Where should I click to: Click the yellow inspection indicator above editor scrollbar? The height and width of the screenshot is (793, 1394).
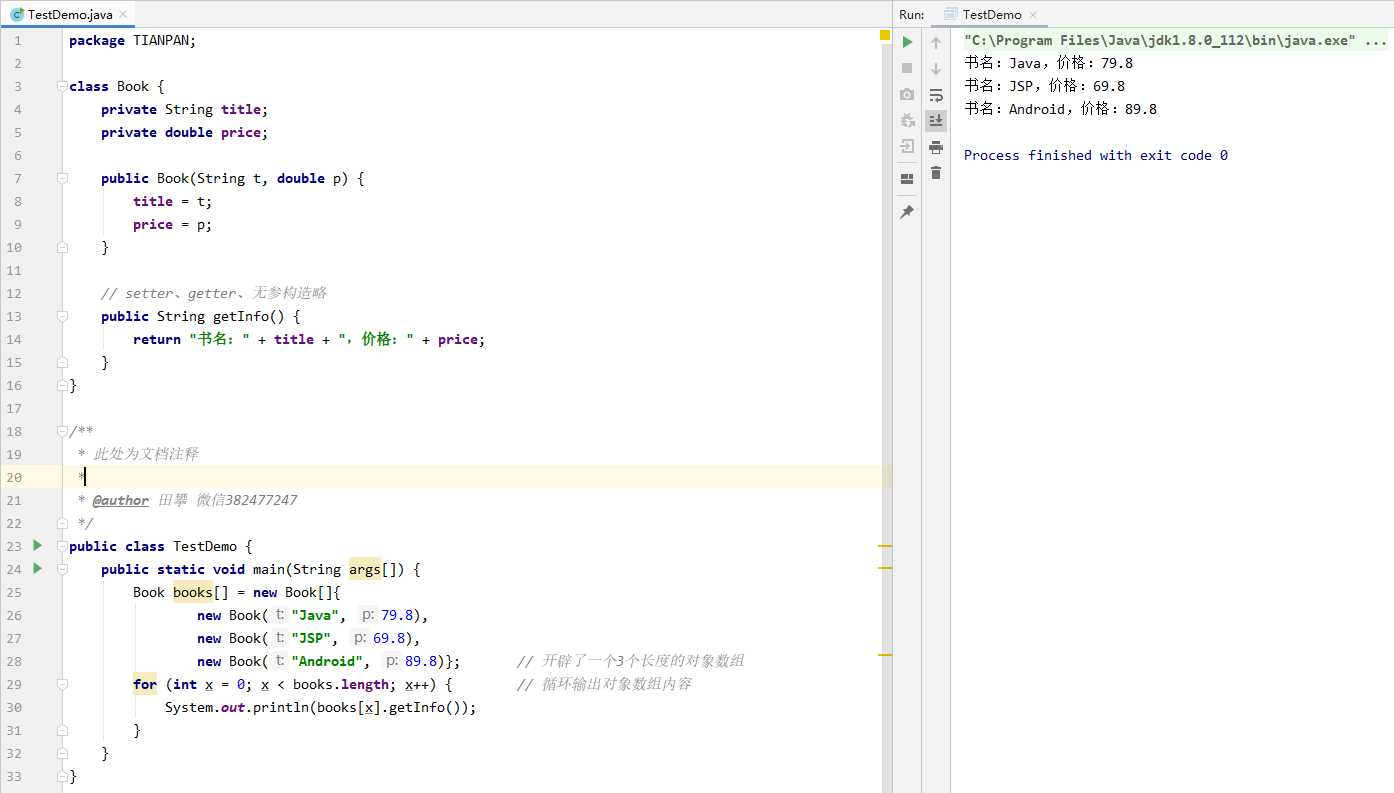click(885, 35)
